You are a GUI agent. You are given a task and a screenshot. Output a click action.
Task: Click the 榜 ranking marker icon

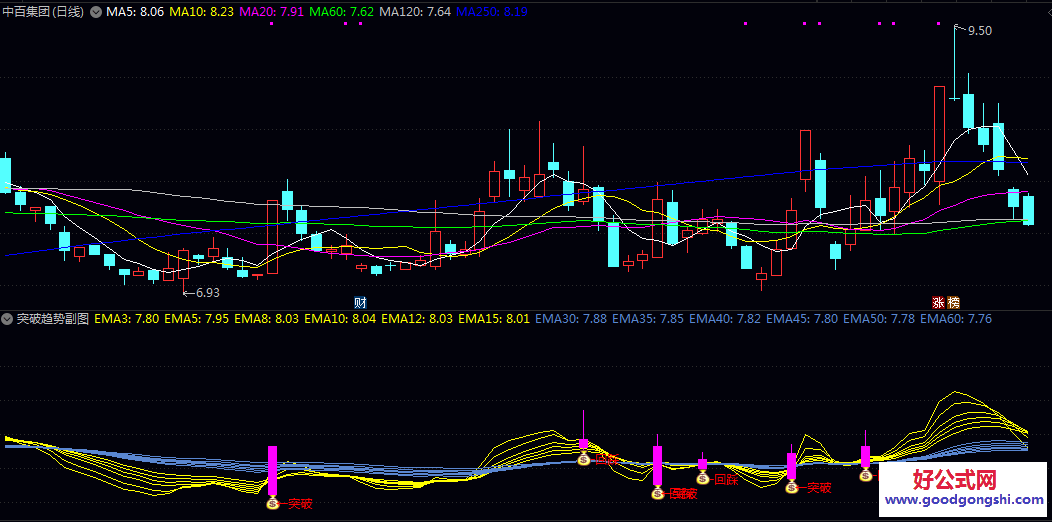click(x=953, y=302)
